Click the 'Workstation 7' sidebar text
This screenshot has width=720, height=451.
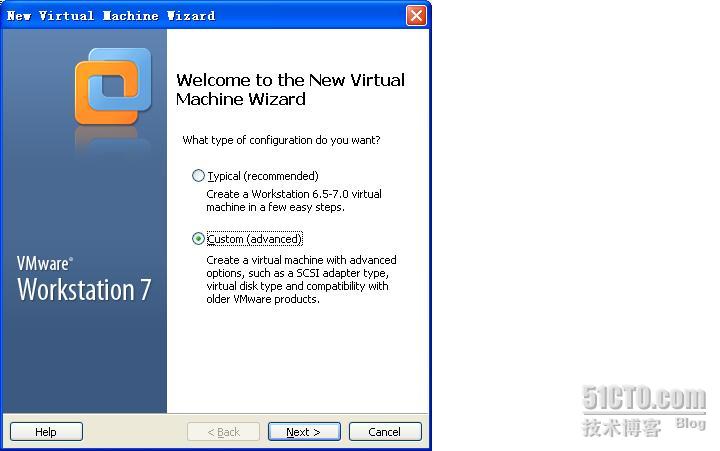point(84,289)
